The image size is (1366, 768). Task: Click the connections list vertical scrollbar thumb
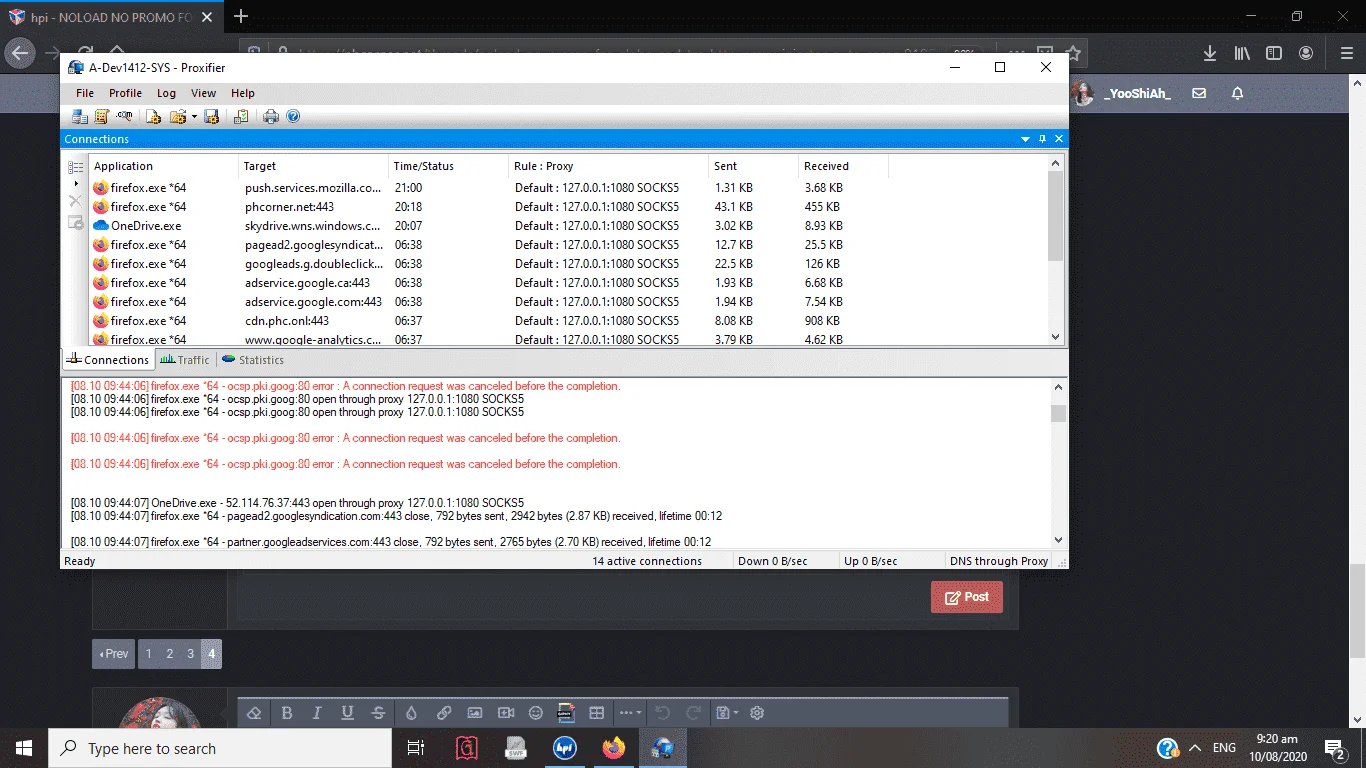[x=1056, y=216]
